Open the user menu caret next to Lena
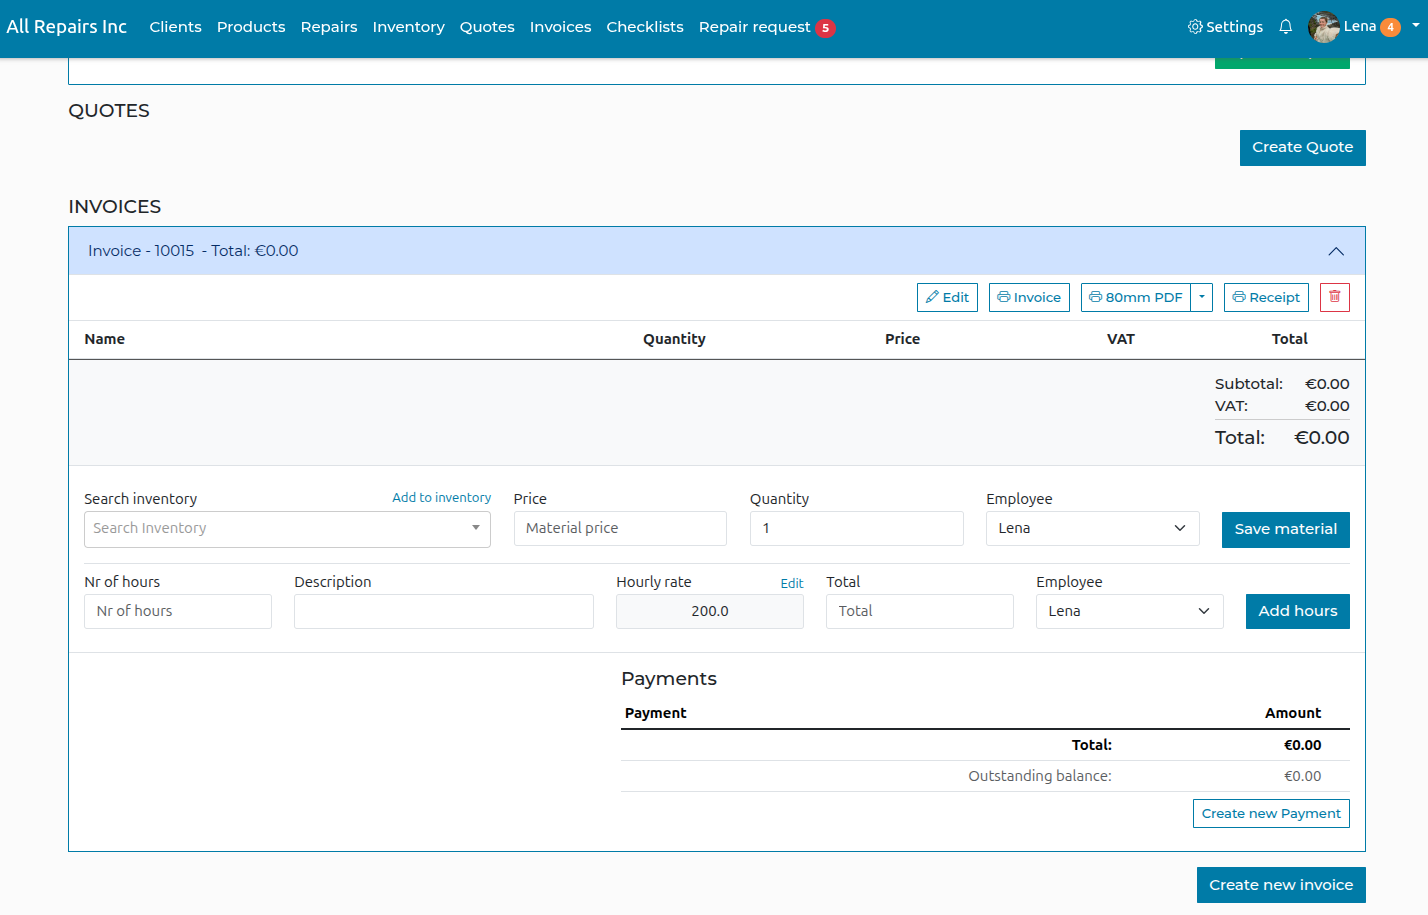 click(x=1416, y=26)
